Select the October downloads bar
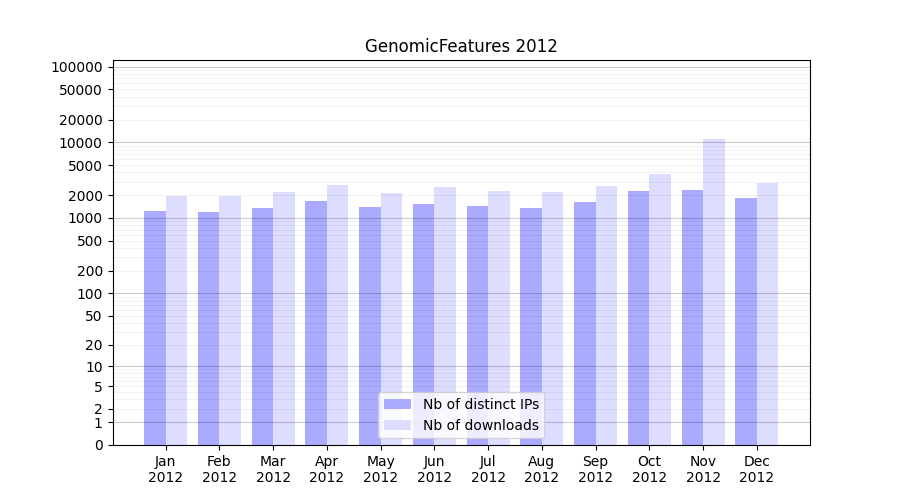 coord(660,309)
